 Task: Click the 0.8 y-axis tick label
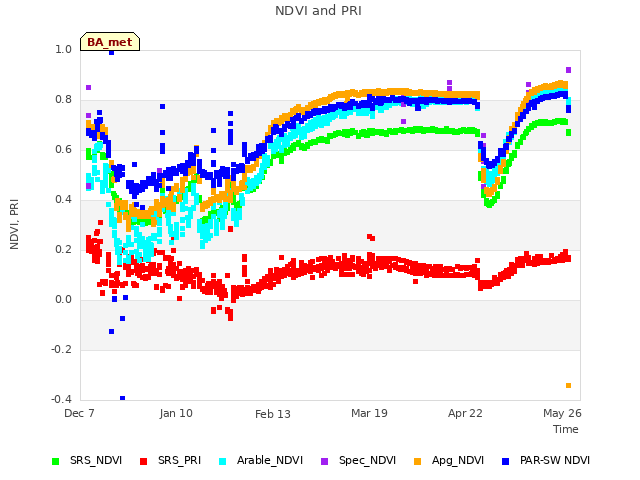click(x=63, y=100)
